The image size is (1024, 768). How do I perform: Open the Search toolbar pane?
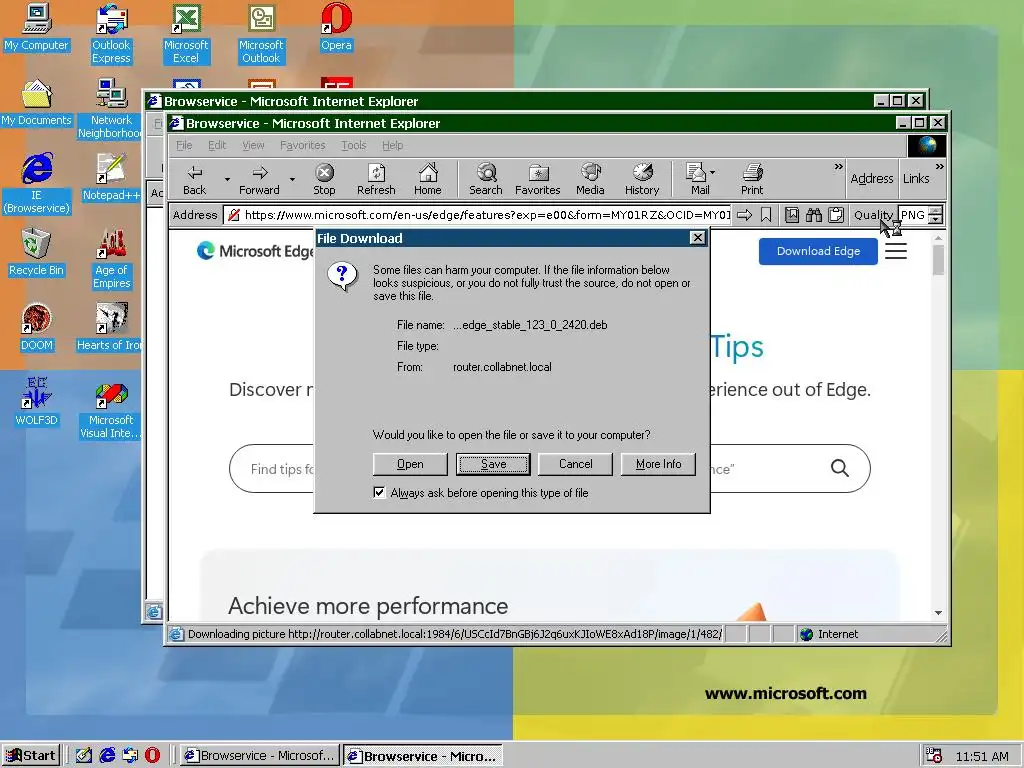pos(486,180)
